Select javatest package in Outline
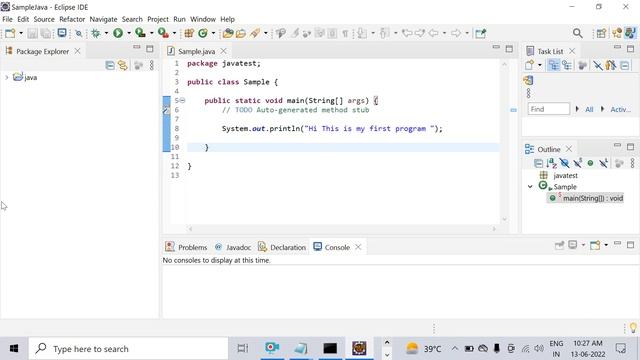640x360 pixels. coord(565,176)
